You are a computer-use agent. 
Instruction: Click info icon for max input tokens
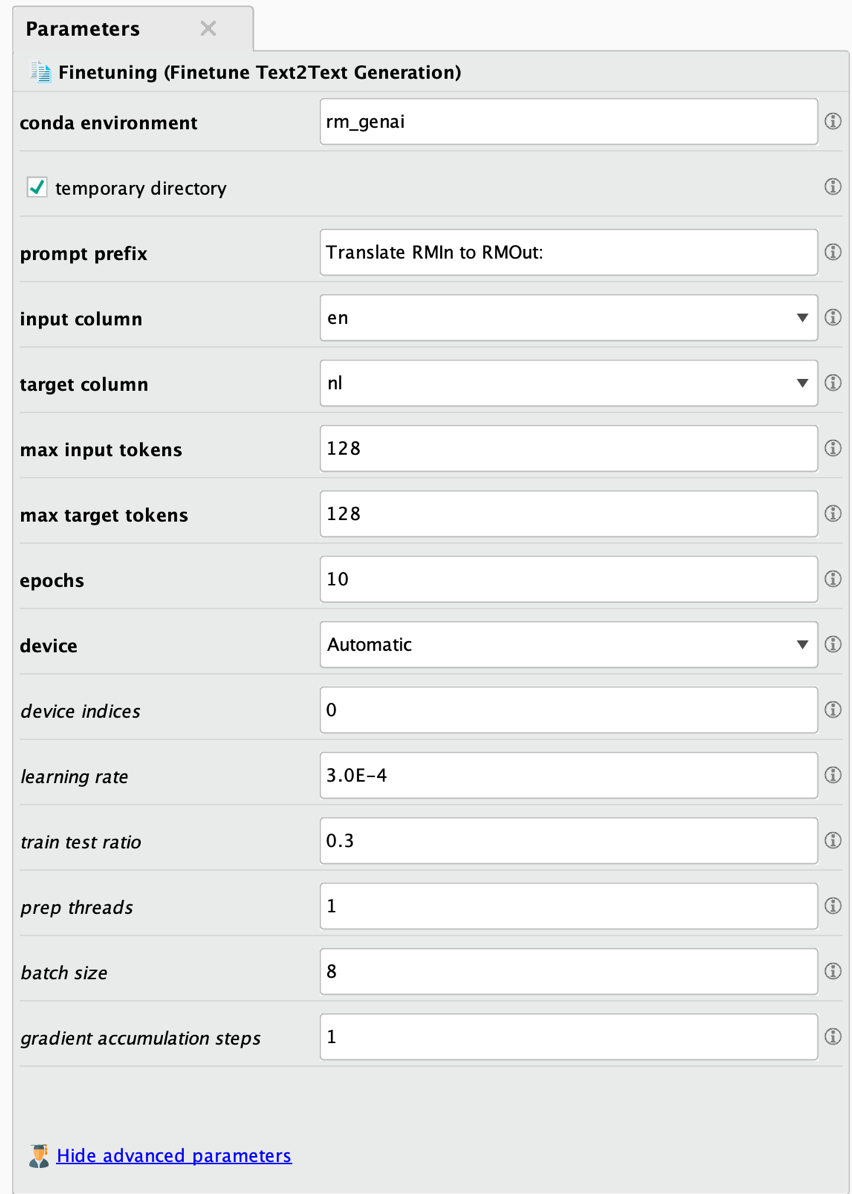(x=832, y=448)
